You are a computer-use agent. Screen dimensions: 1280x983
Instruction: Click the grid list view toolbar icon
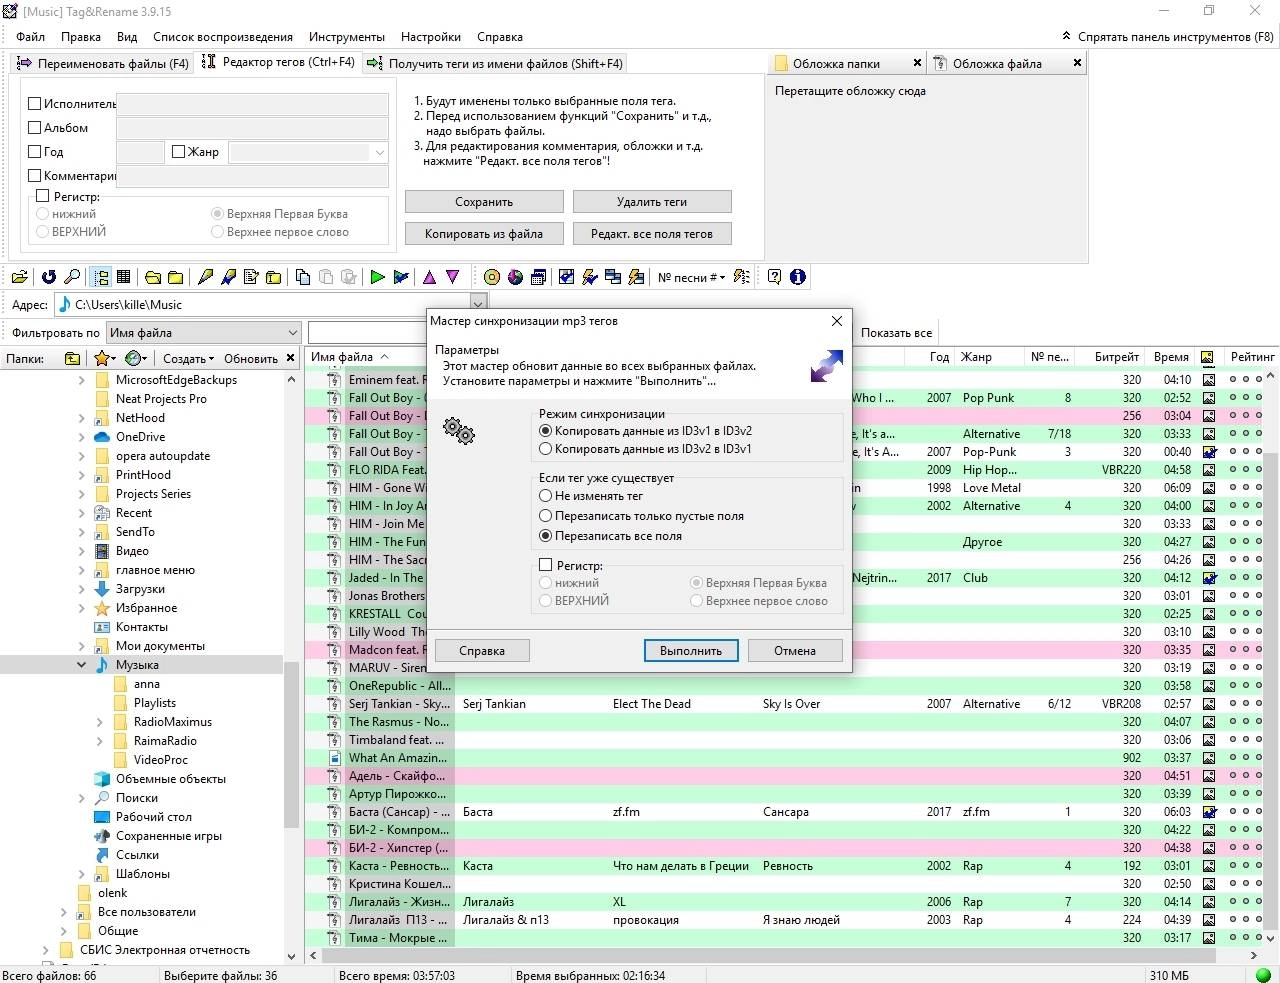point(124,277)
